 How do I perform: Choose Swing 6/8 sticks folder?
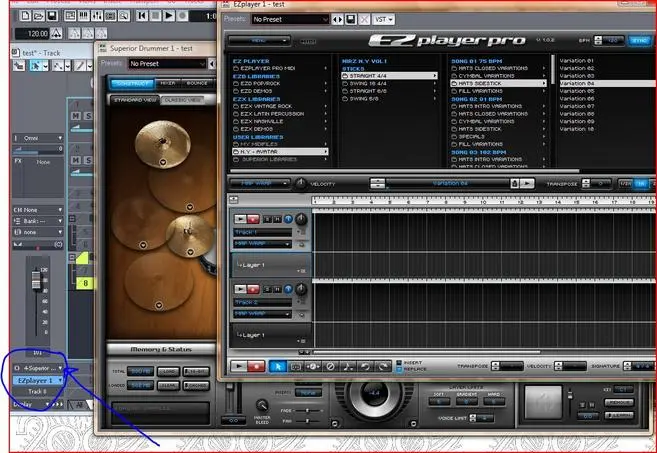(x=366, y=99)
